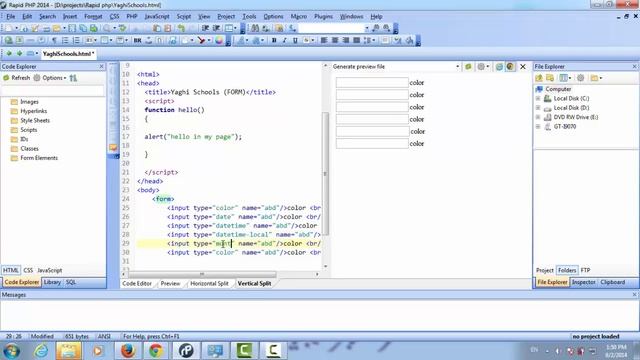
Task: Open the color wheel picker
Action: point(219,40)
